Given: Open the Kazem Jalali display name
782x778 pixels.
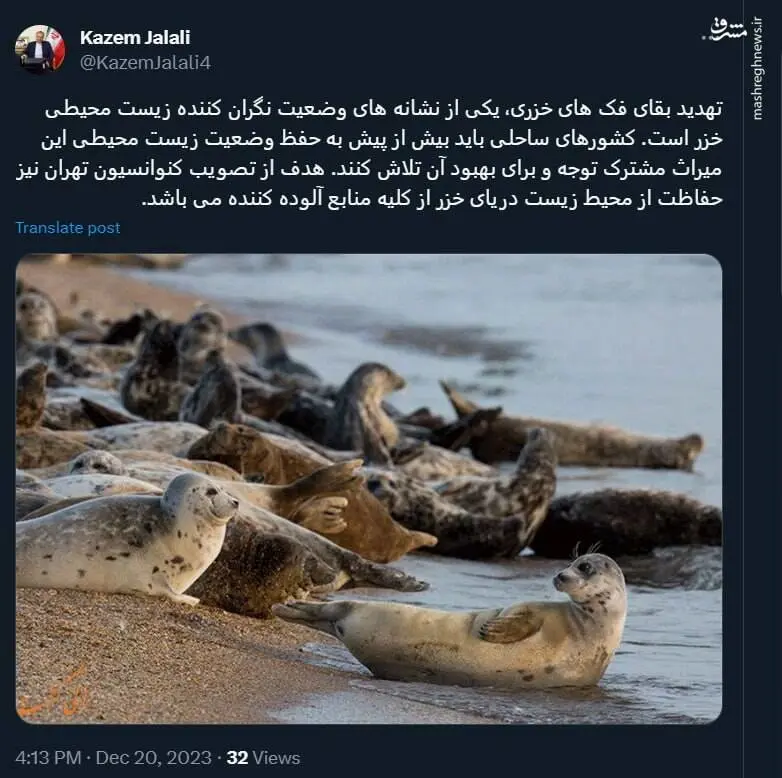Looking at the screenshot, I should coord(135,37).
